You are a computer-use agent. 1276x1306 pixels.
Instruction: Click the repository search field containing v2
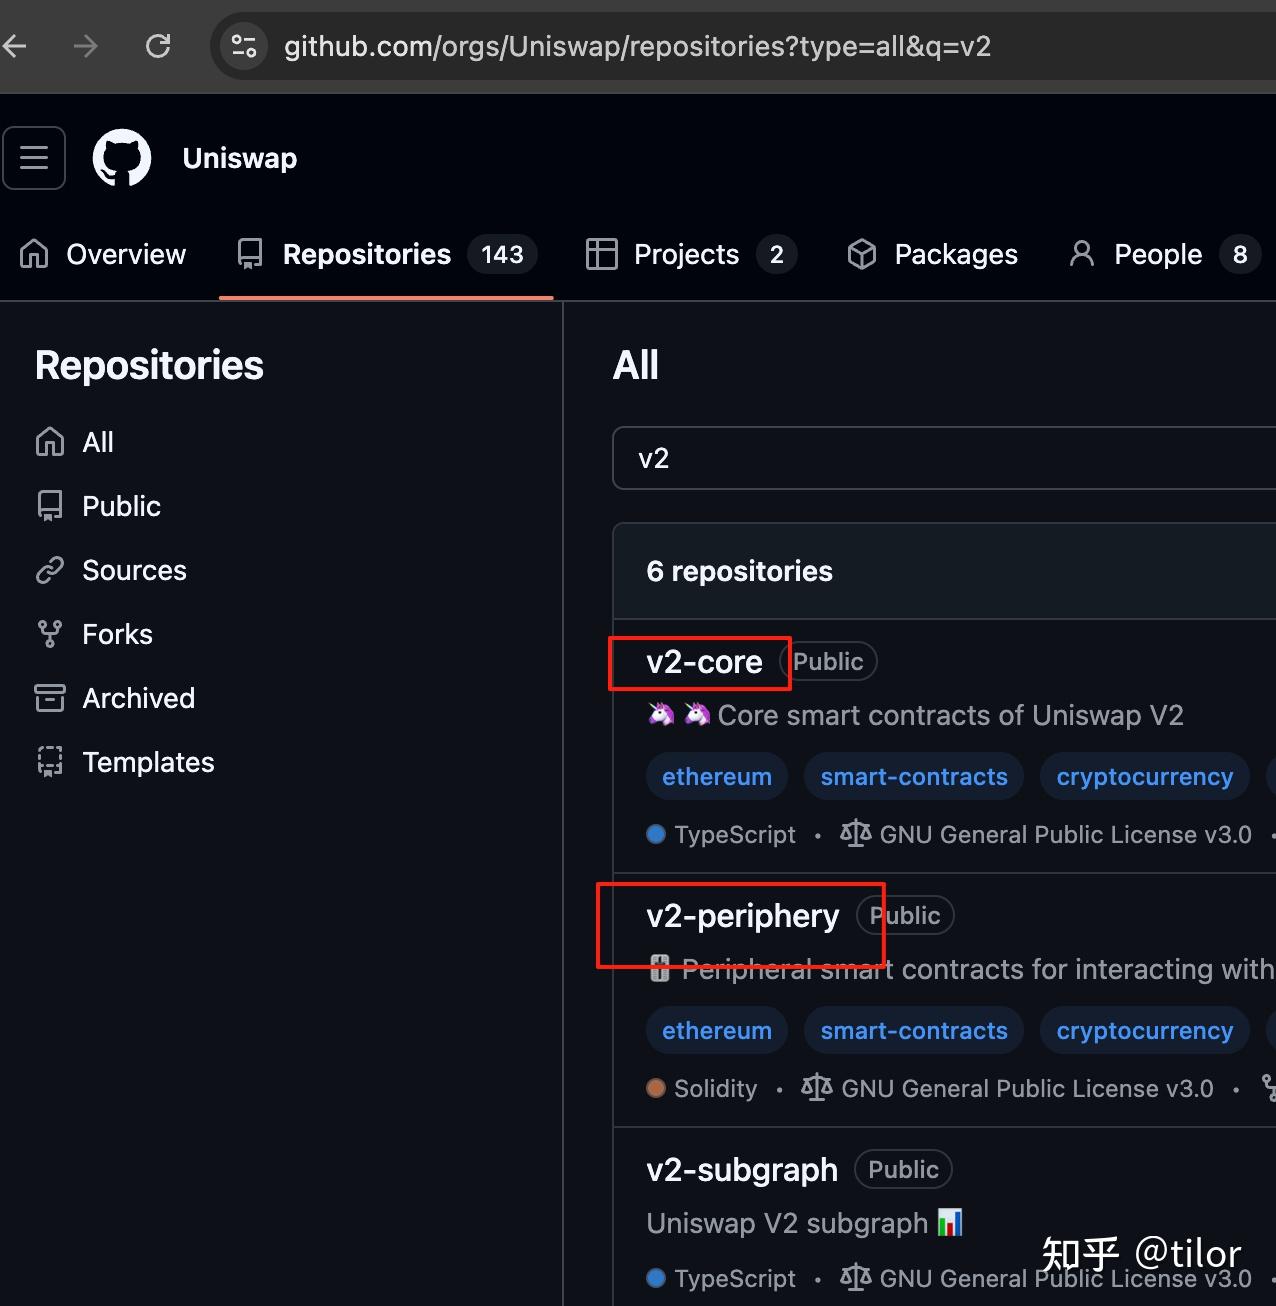coord(940,458)
